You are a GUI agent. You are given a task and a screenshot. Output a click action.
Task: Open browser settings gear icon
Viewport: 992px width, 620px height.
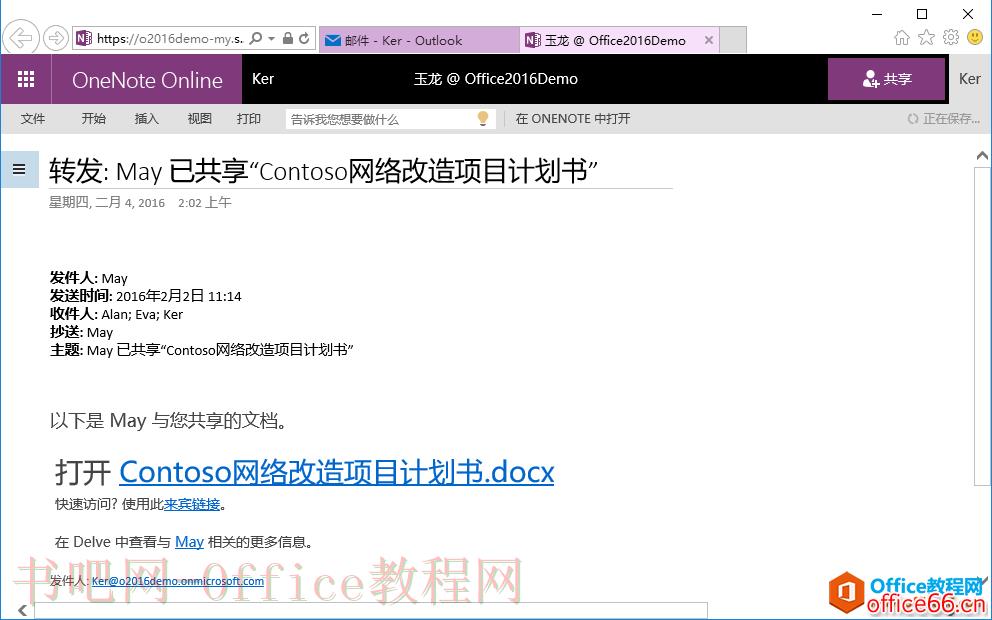click(951, 38)
